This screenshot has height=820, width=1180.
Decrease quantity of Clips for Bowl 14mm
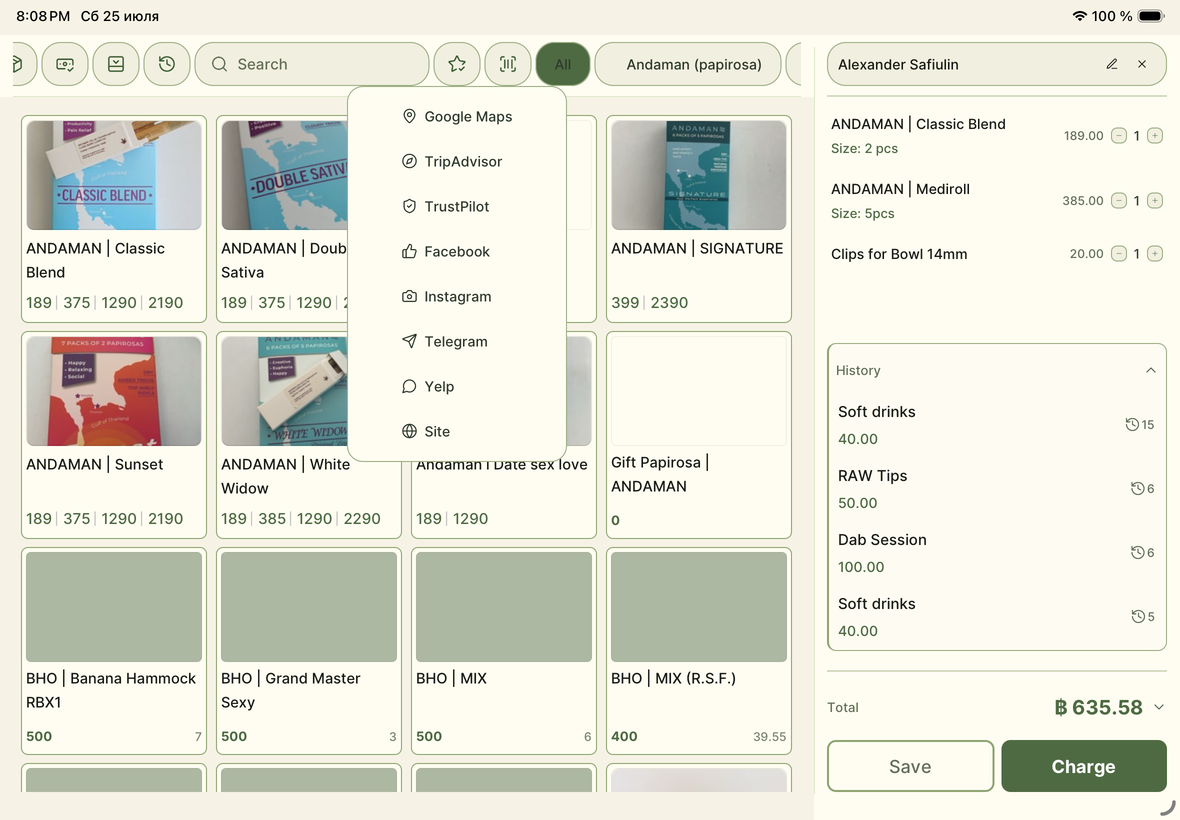[1119, 254]
